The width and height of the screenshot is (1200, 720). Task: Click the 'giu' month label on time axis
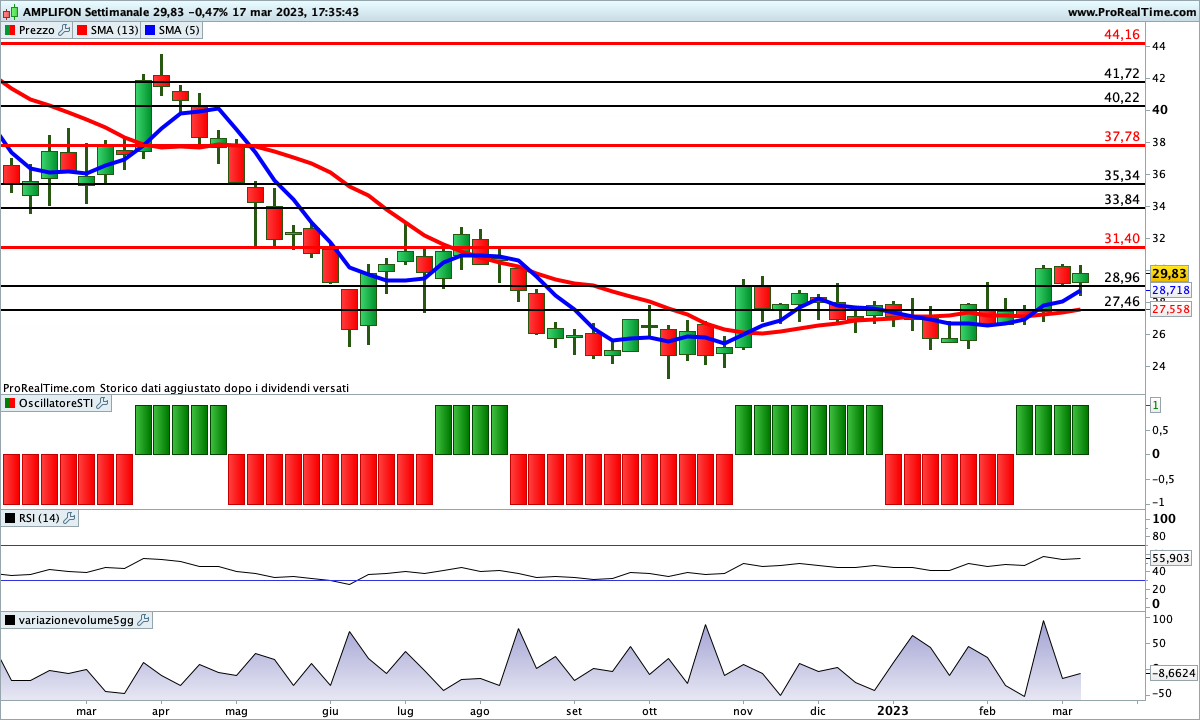[x=331, y=711]
